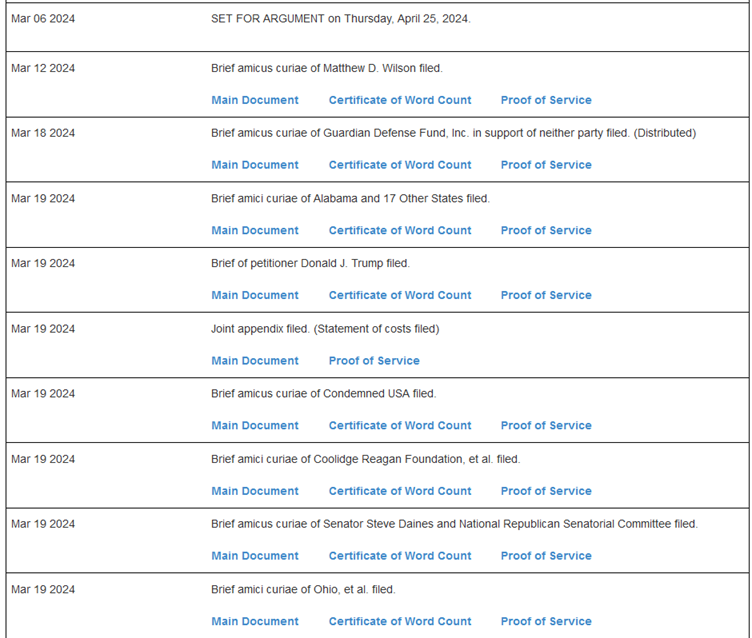Open Proof of Service for Matthew D. Wilson brief
The height and width of the screenshot is (638, 752).
click(x=546, y=100)
